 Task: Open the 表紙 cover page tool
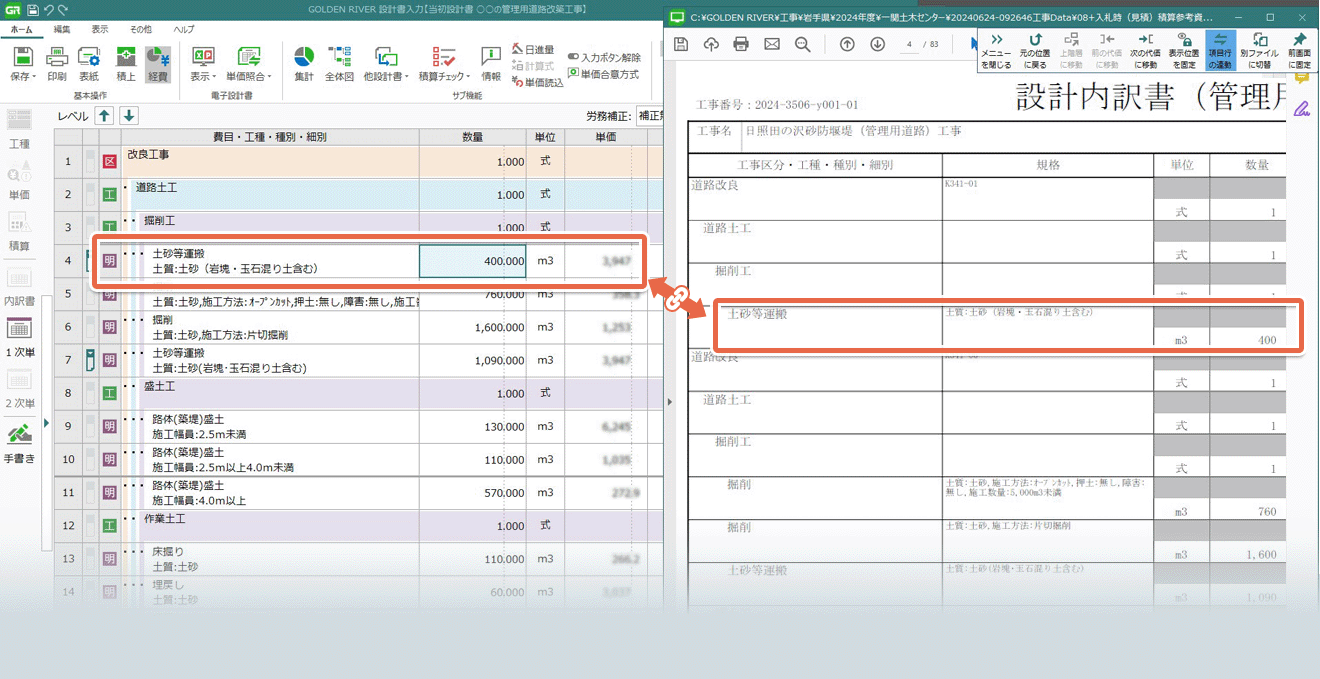[89, 63]
